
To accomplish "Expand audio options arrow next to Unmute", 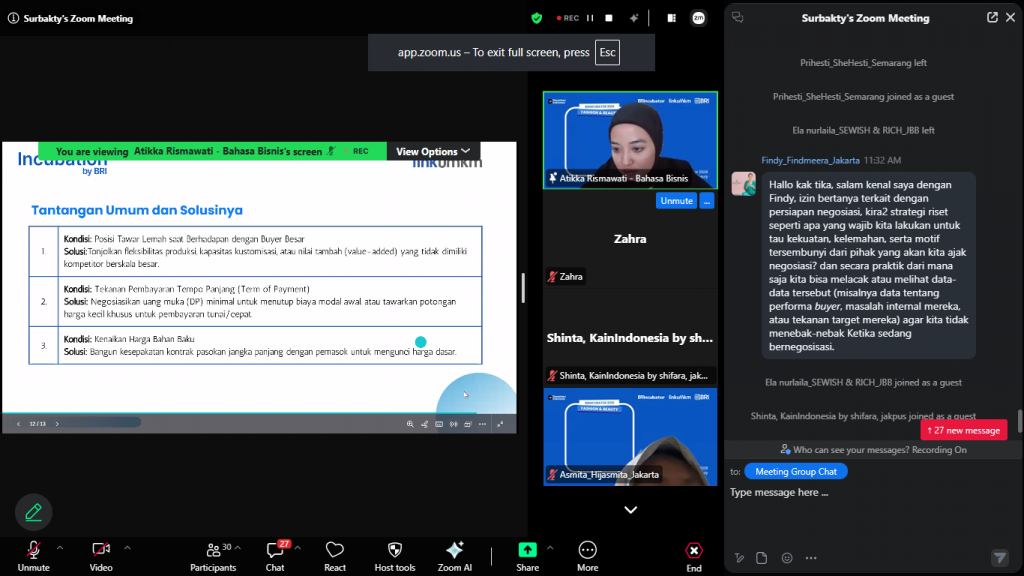I will 59,548.
